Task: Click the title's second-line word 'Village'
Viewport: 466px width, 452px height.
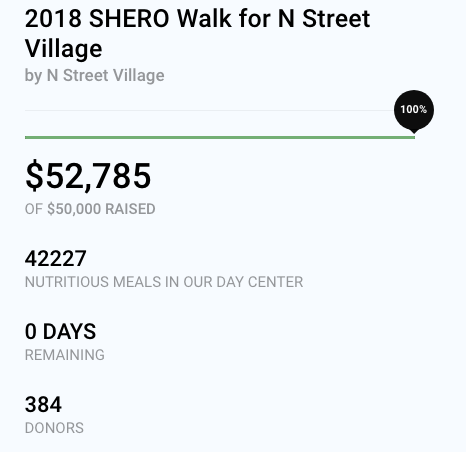Action: pyautogui.click(x=63, y=49)
